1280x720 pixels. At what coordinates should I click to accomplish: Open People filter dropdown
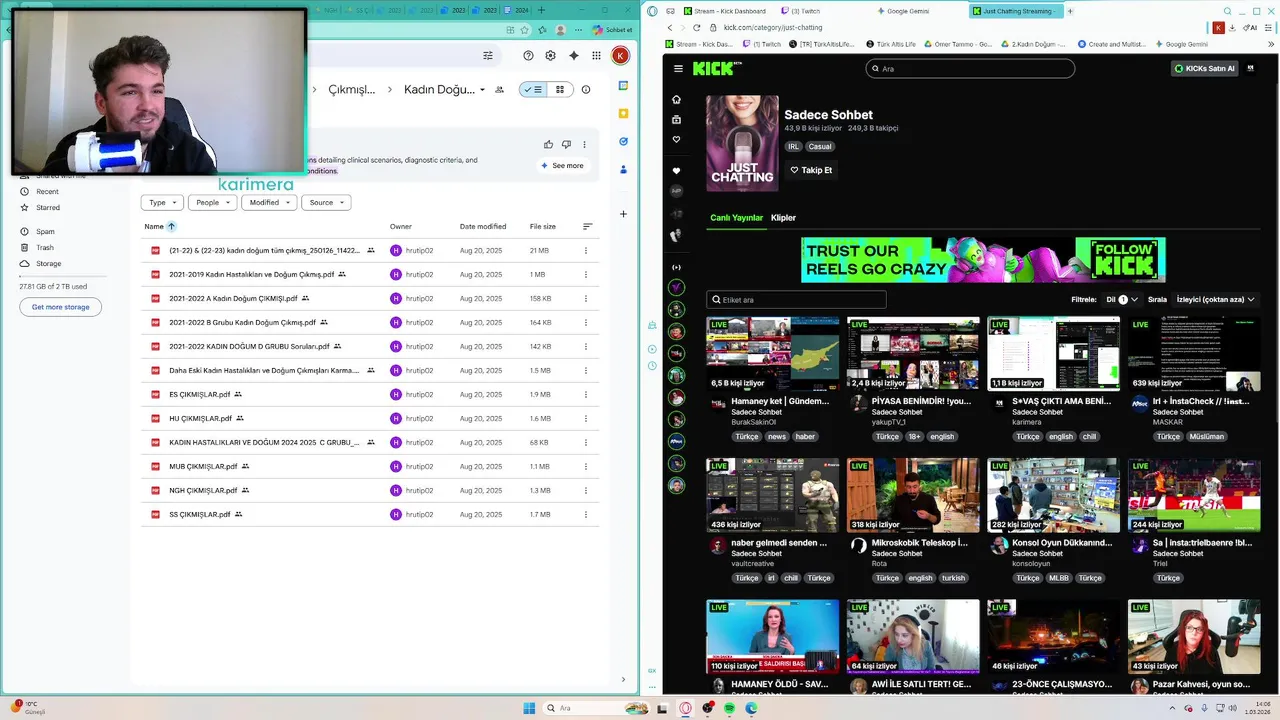coord(214,202)
